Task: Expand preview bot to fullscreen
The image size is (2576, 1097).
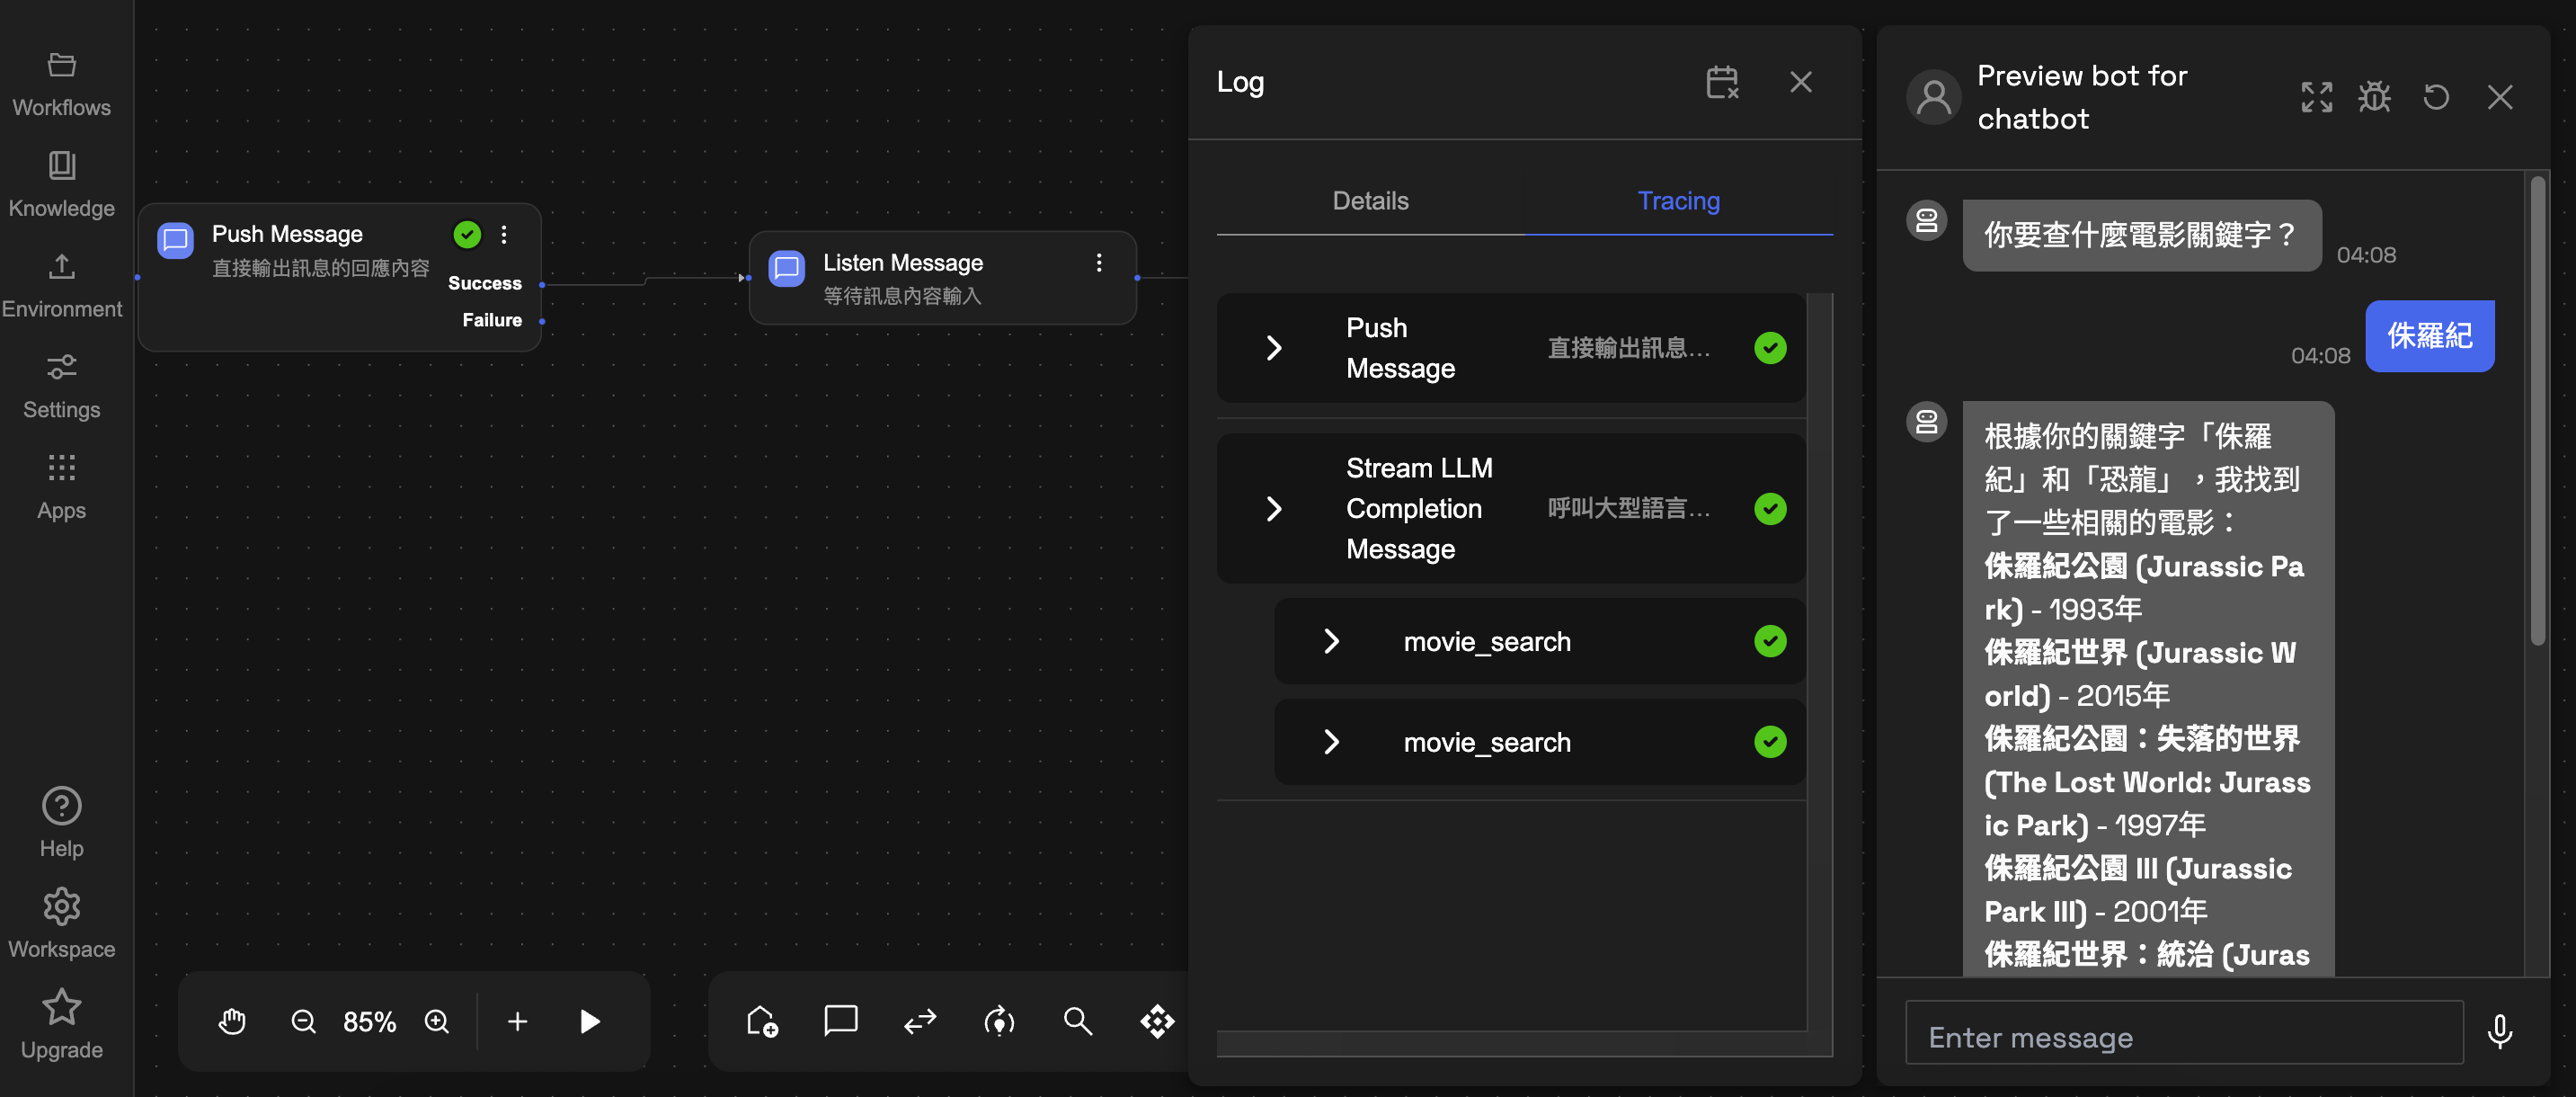Action: (x=2316, y=97)
